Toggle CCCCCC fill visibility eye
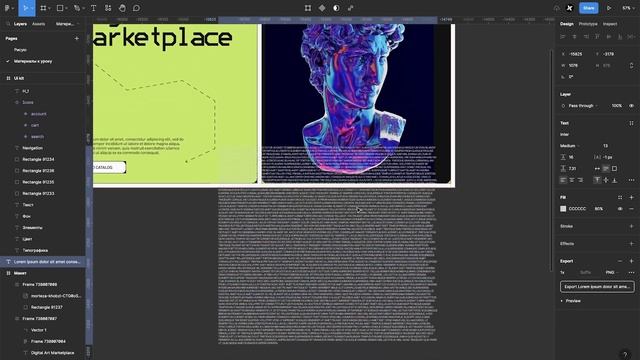640x360 pixels. pos(620,209)
